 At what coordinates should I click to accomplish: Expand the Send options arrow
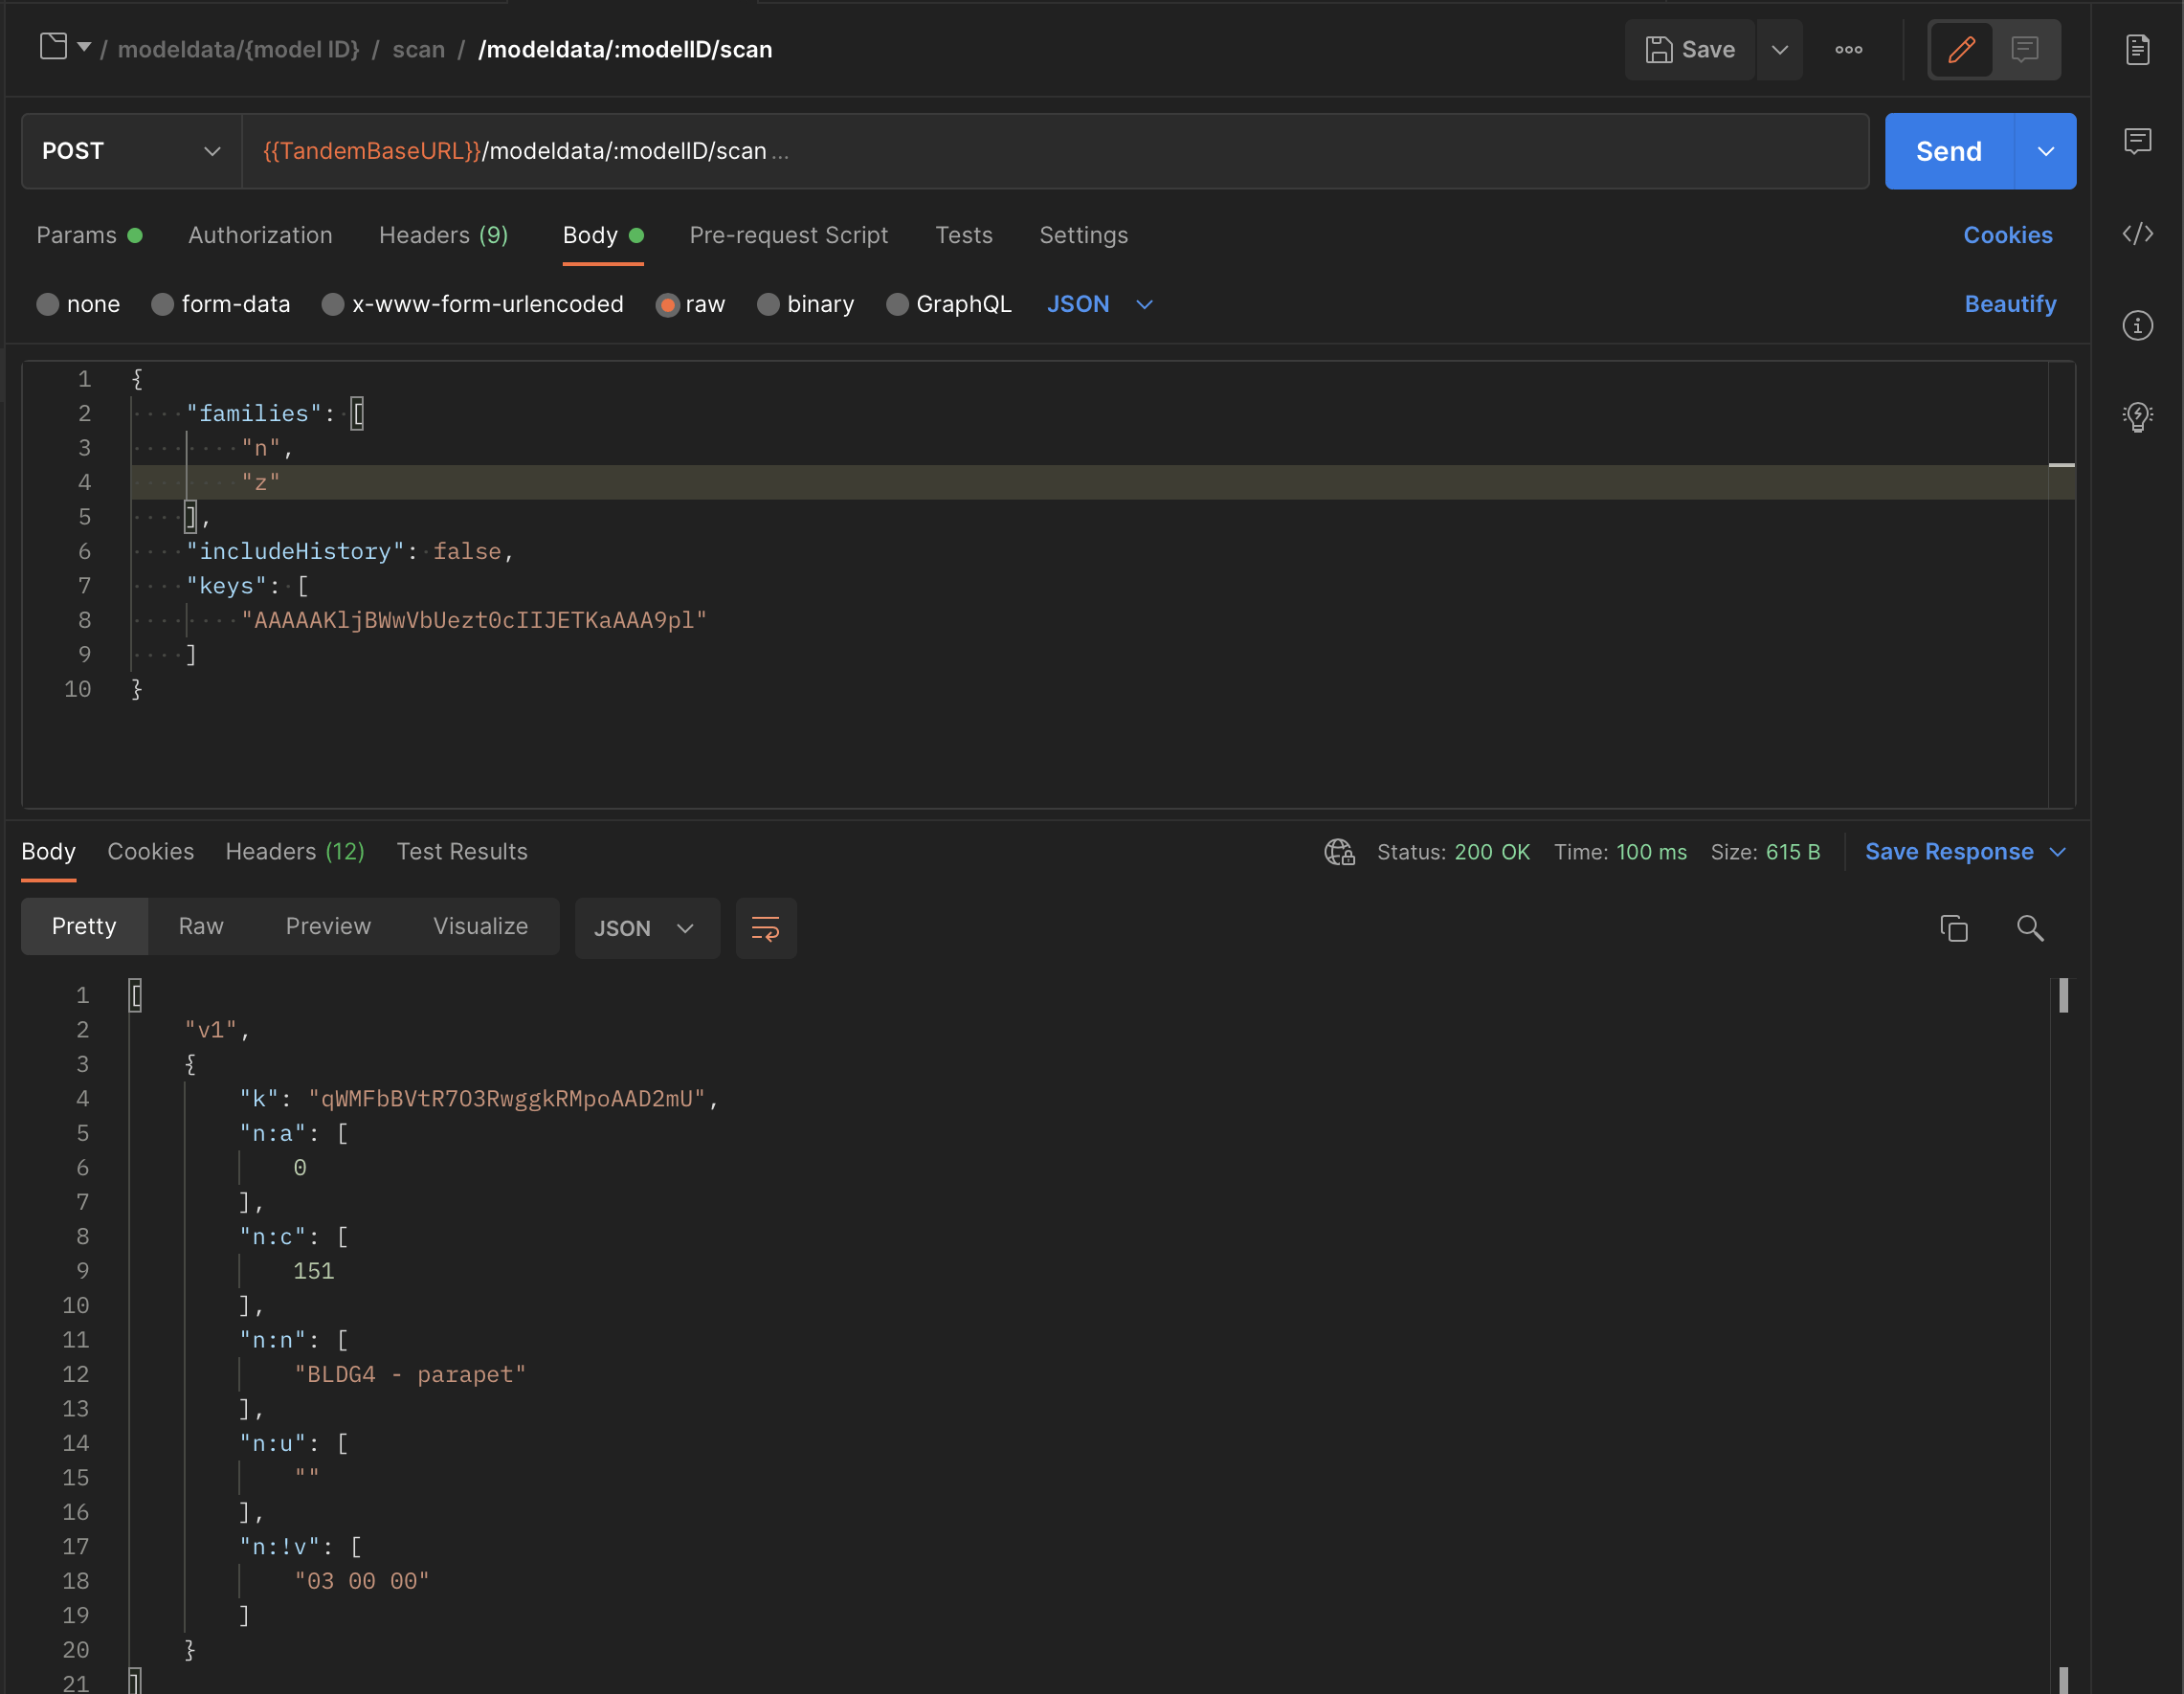point(2045,151)
